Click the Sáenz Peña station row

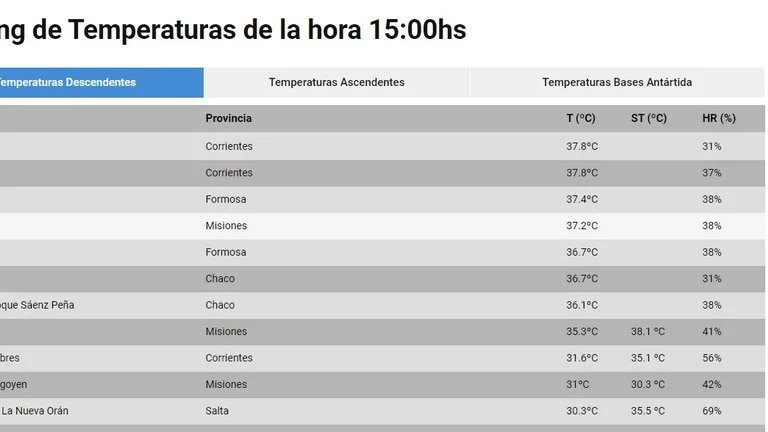(x=383, y=305)
